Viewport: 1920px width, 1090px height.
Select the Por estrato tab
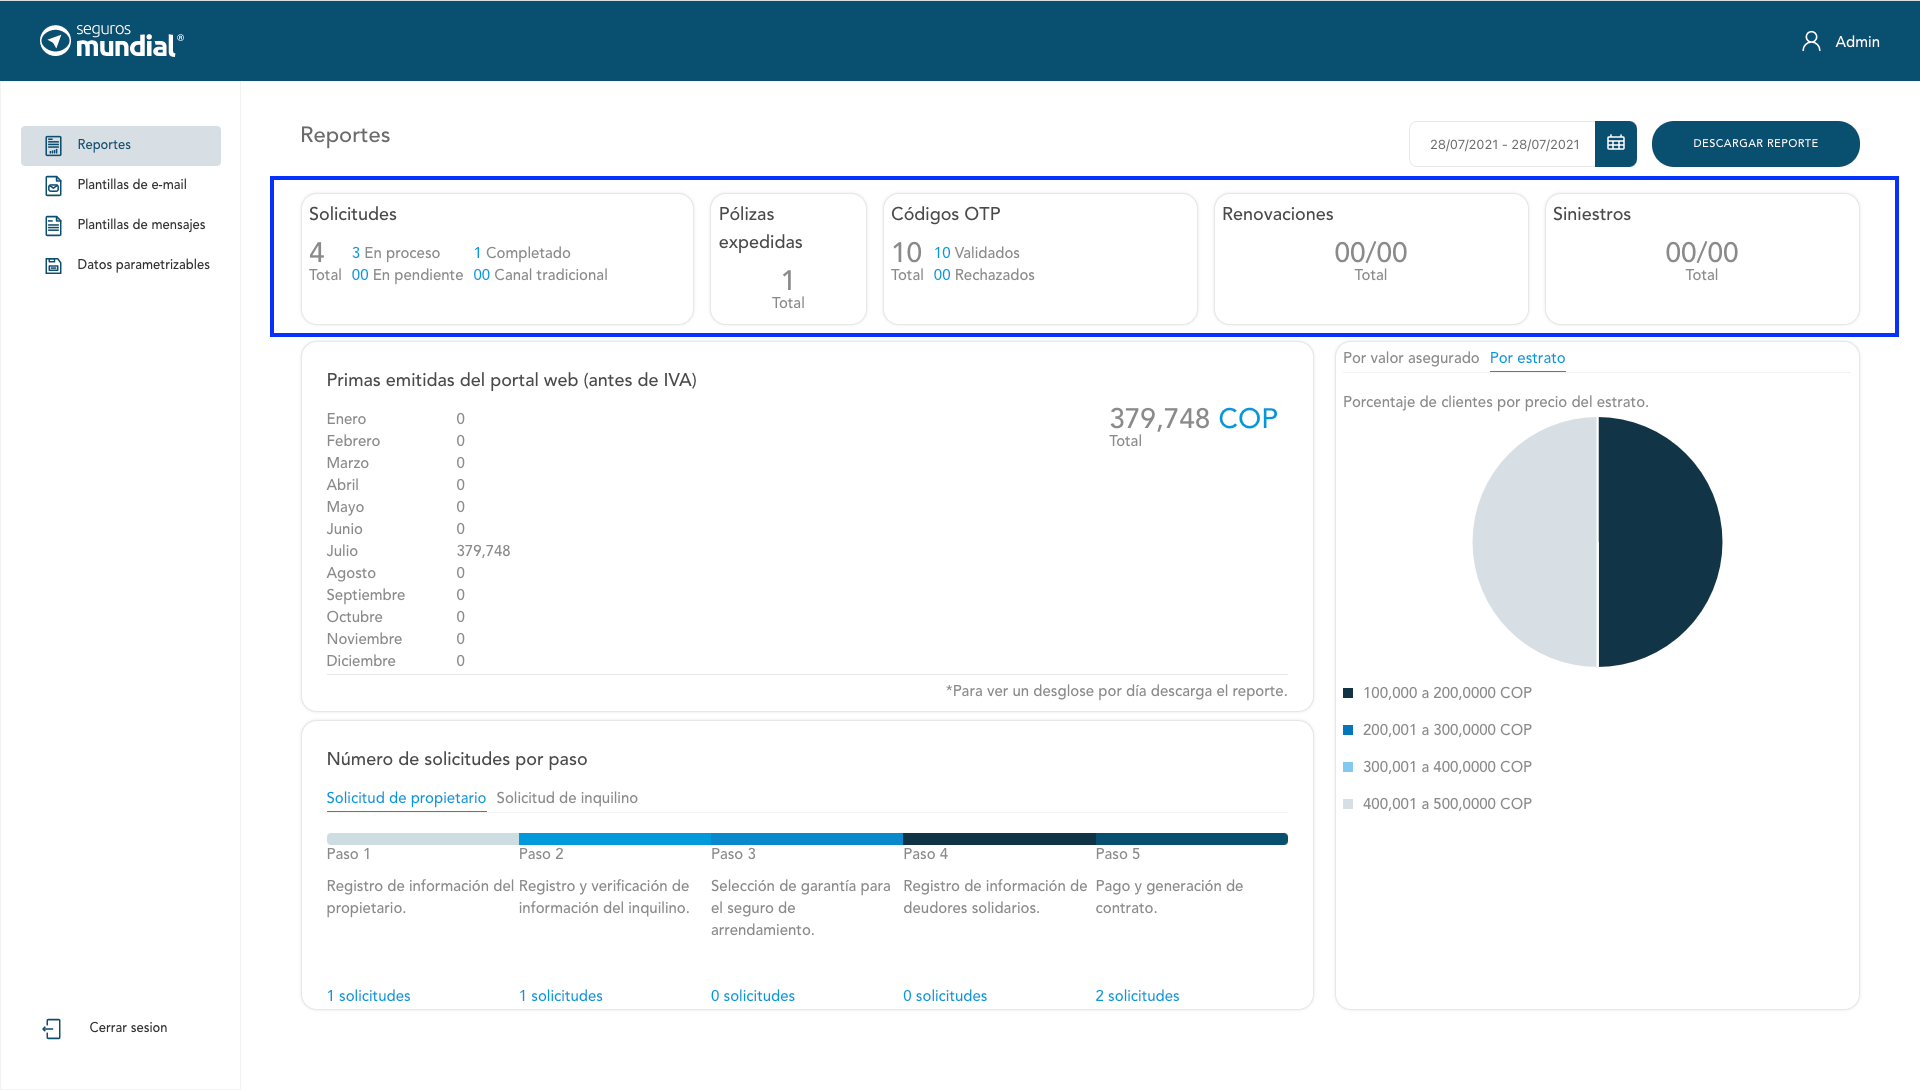pyautogui.click(x=1527, y=358)
